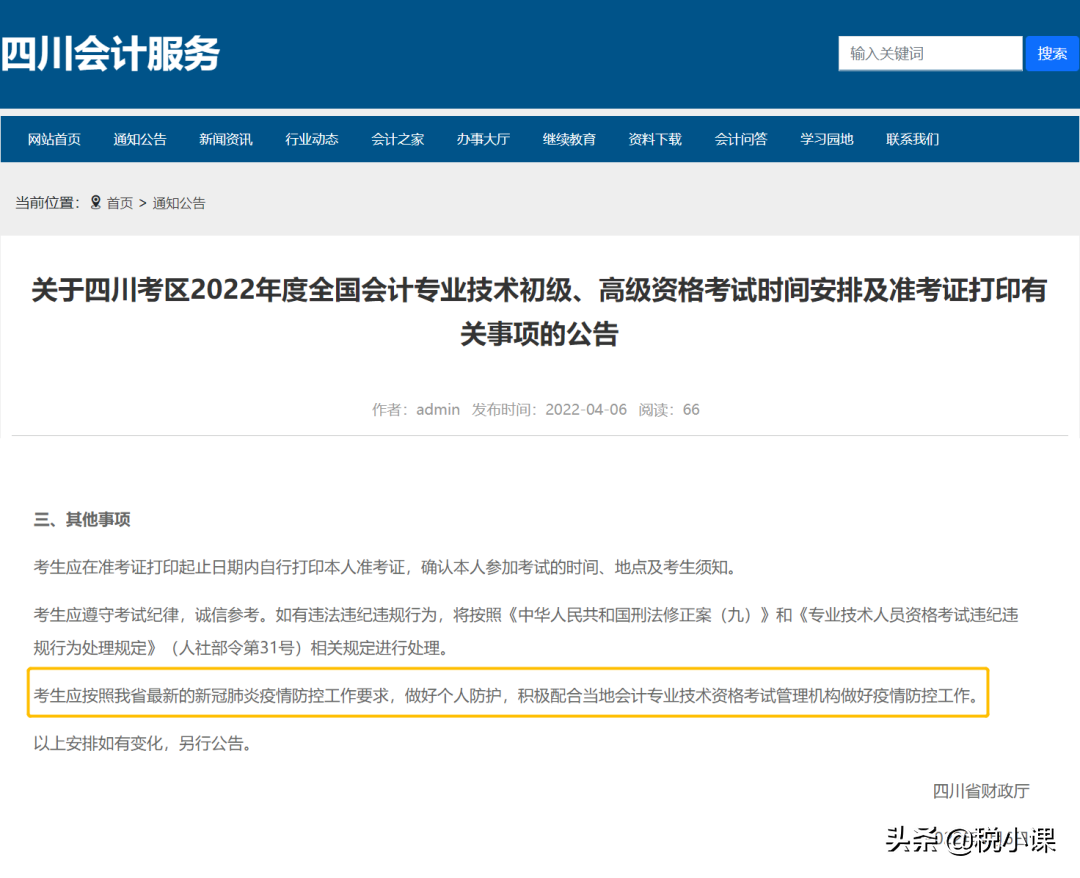The height and width of the screenshot is (878, 1080).
Task: Open the 办事大厅 navigation item
Action: point(483,139)
